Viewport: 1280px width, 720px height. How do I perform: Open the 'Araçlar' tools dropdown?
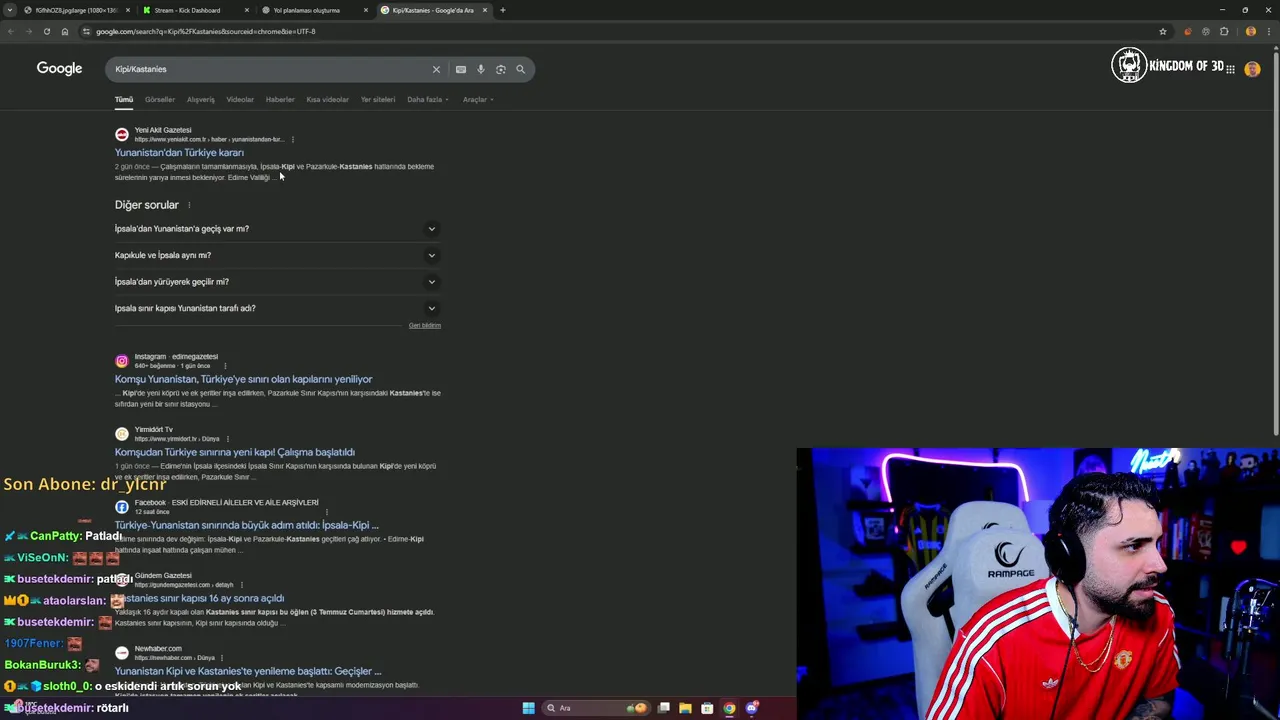(478, 99)
